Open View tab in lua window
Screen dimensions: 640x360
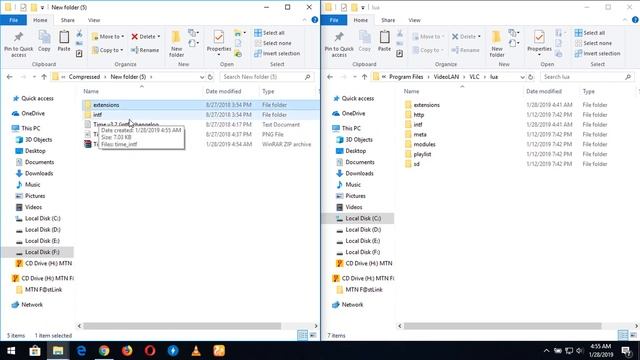click(414, 20)
